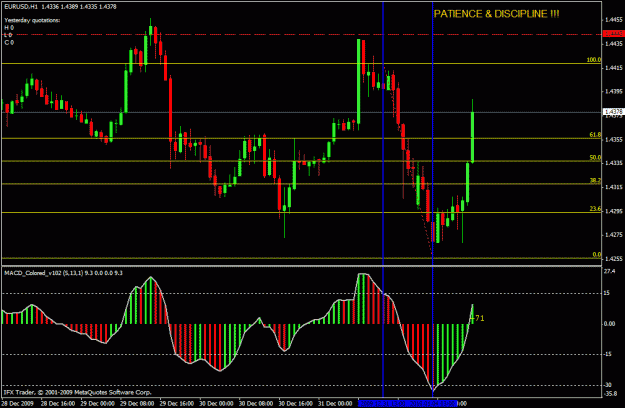The width and height of the screenshot is (625, 408).
Task: Select the yellow '+71' MACD label
Action: pyautogui.click(x=478, y=318)
